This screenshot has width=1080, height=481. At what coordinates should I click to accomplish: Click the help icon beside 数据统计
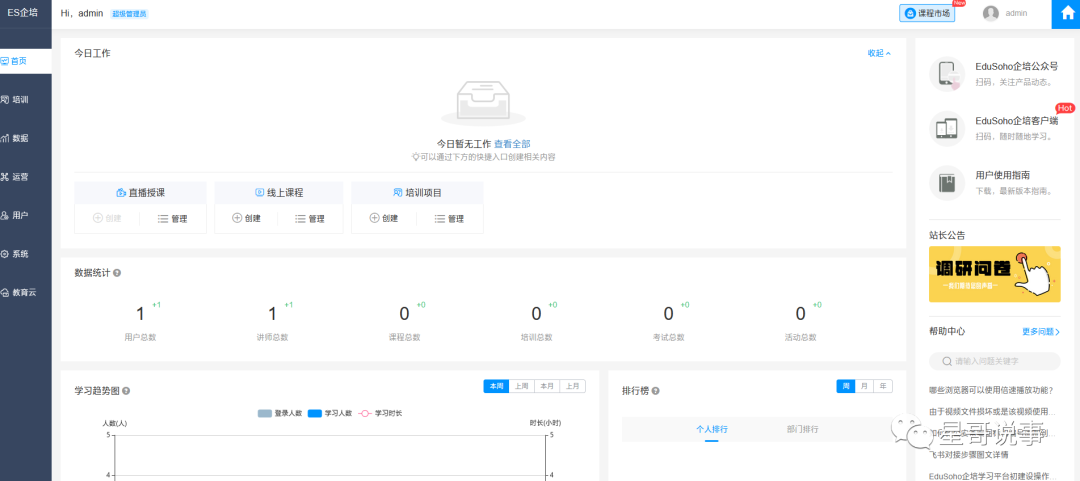(117, 273)
